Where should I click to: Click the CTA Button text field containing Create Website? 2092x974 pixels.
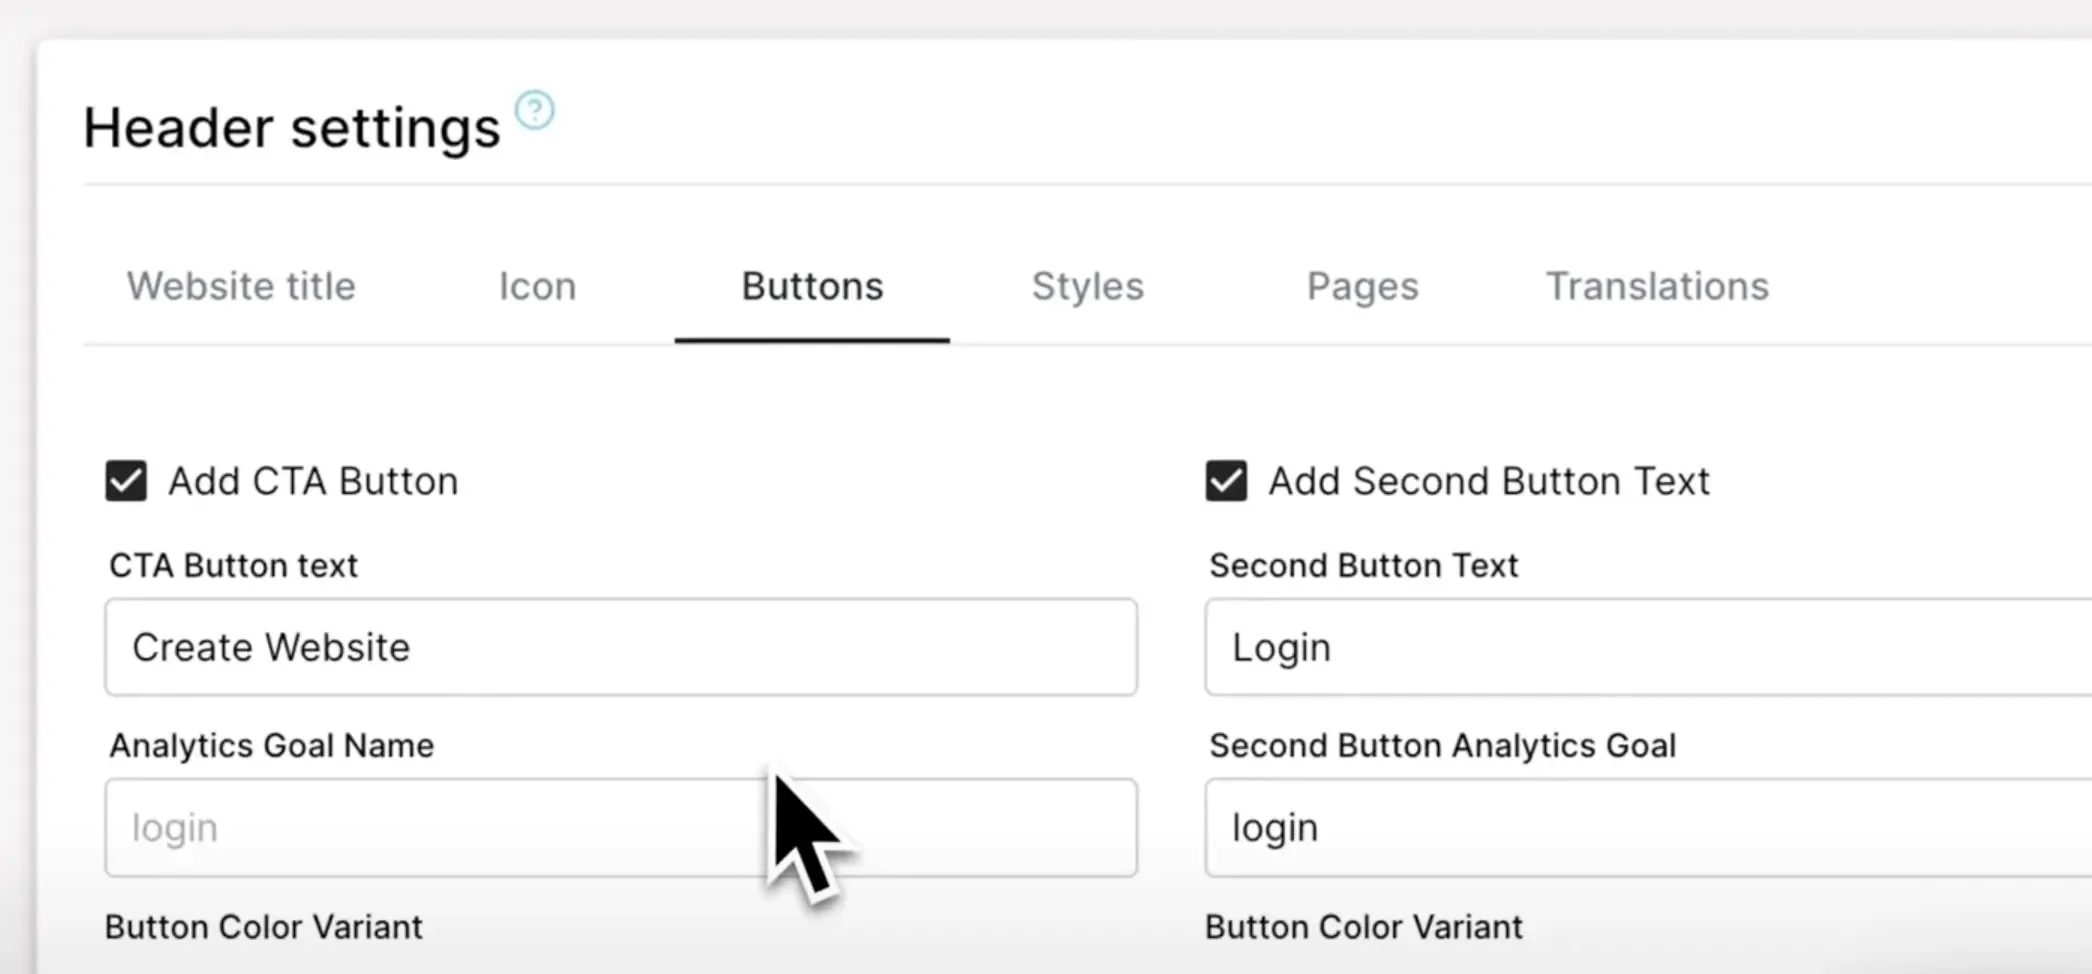620,647
